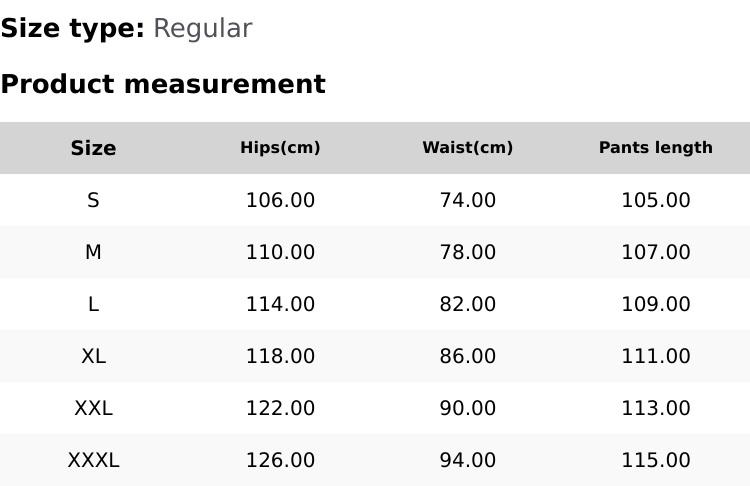Click the 109.00 pants length value
This screenshot has height=486, width=750.
[655, 304]
